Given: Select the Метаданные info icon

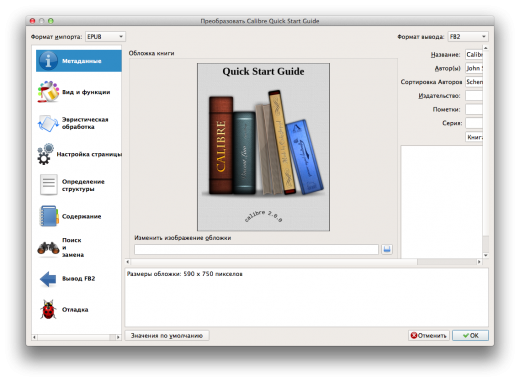Looking at the screenshot, I should click(48, 61).
